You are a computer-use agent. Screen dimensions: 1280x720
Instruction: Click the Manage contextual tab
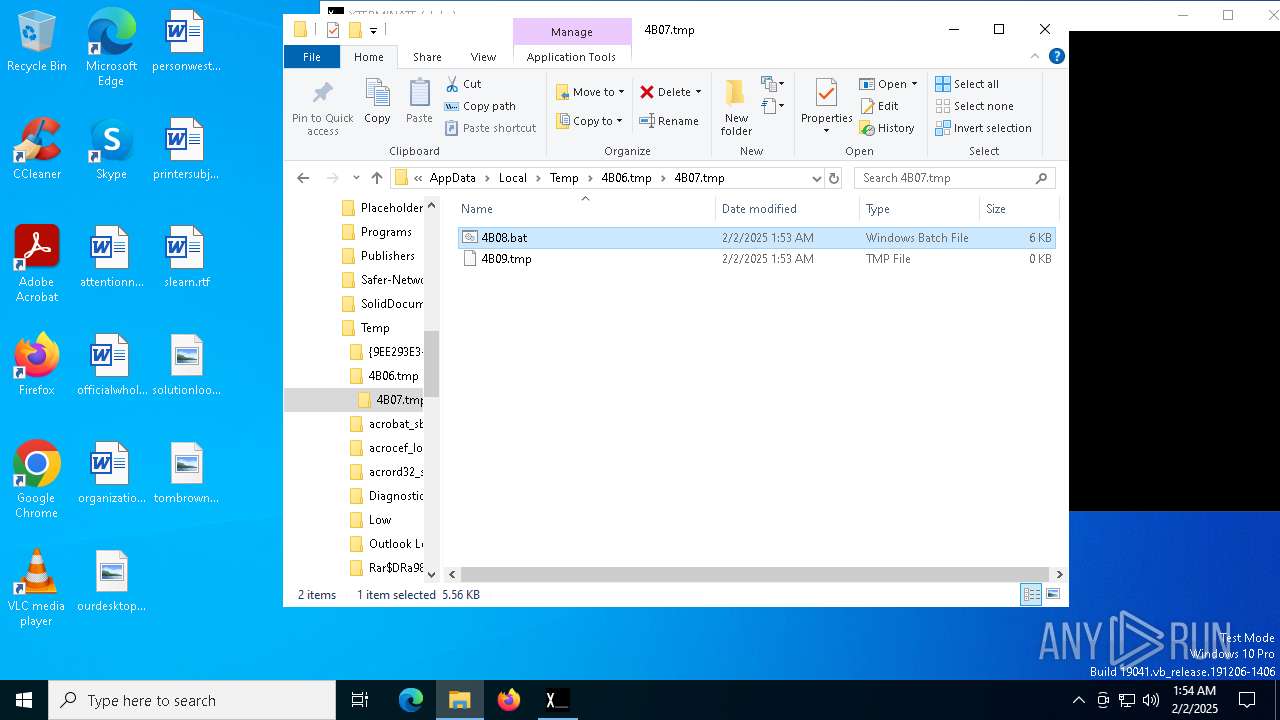(x=571, y=32)
